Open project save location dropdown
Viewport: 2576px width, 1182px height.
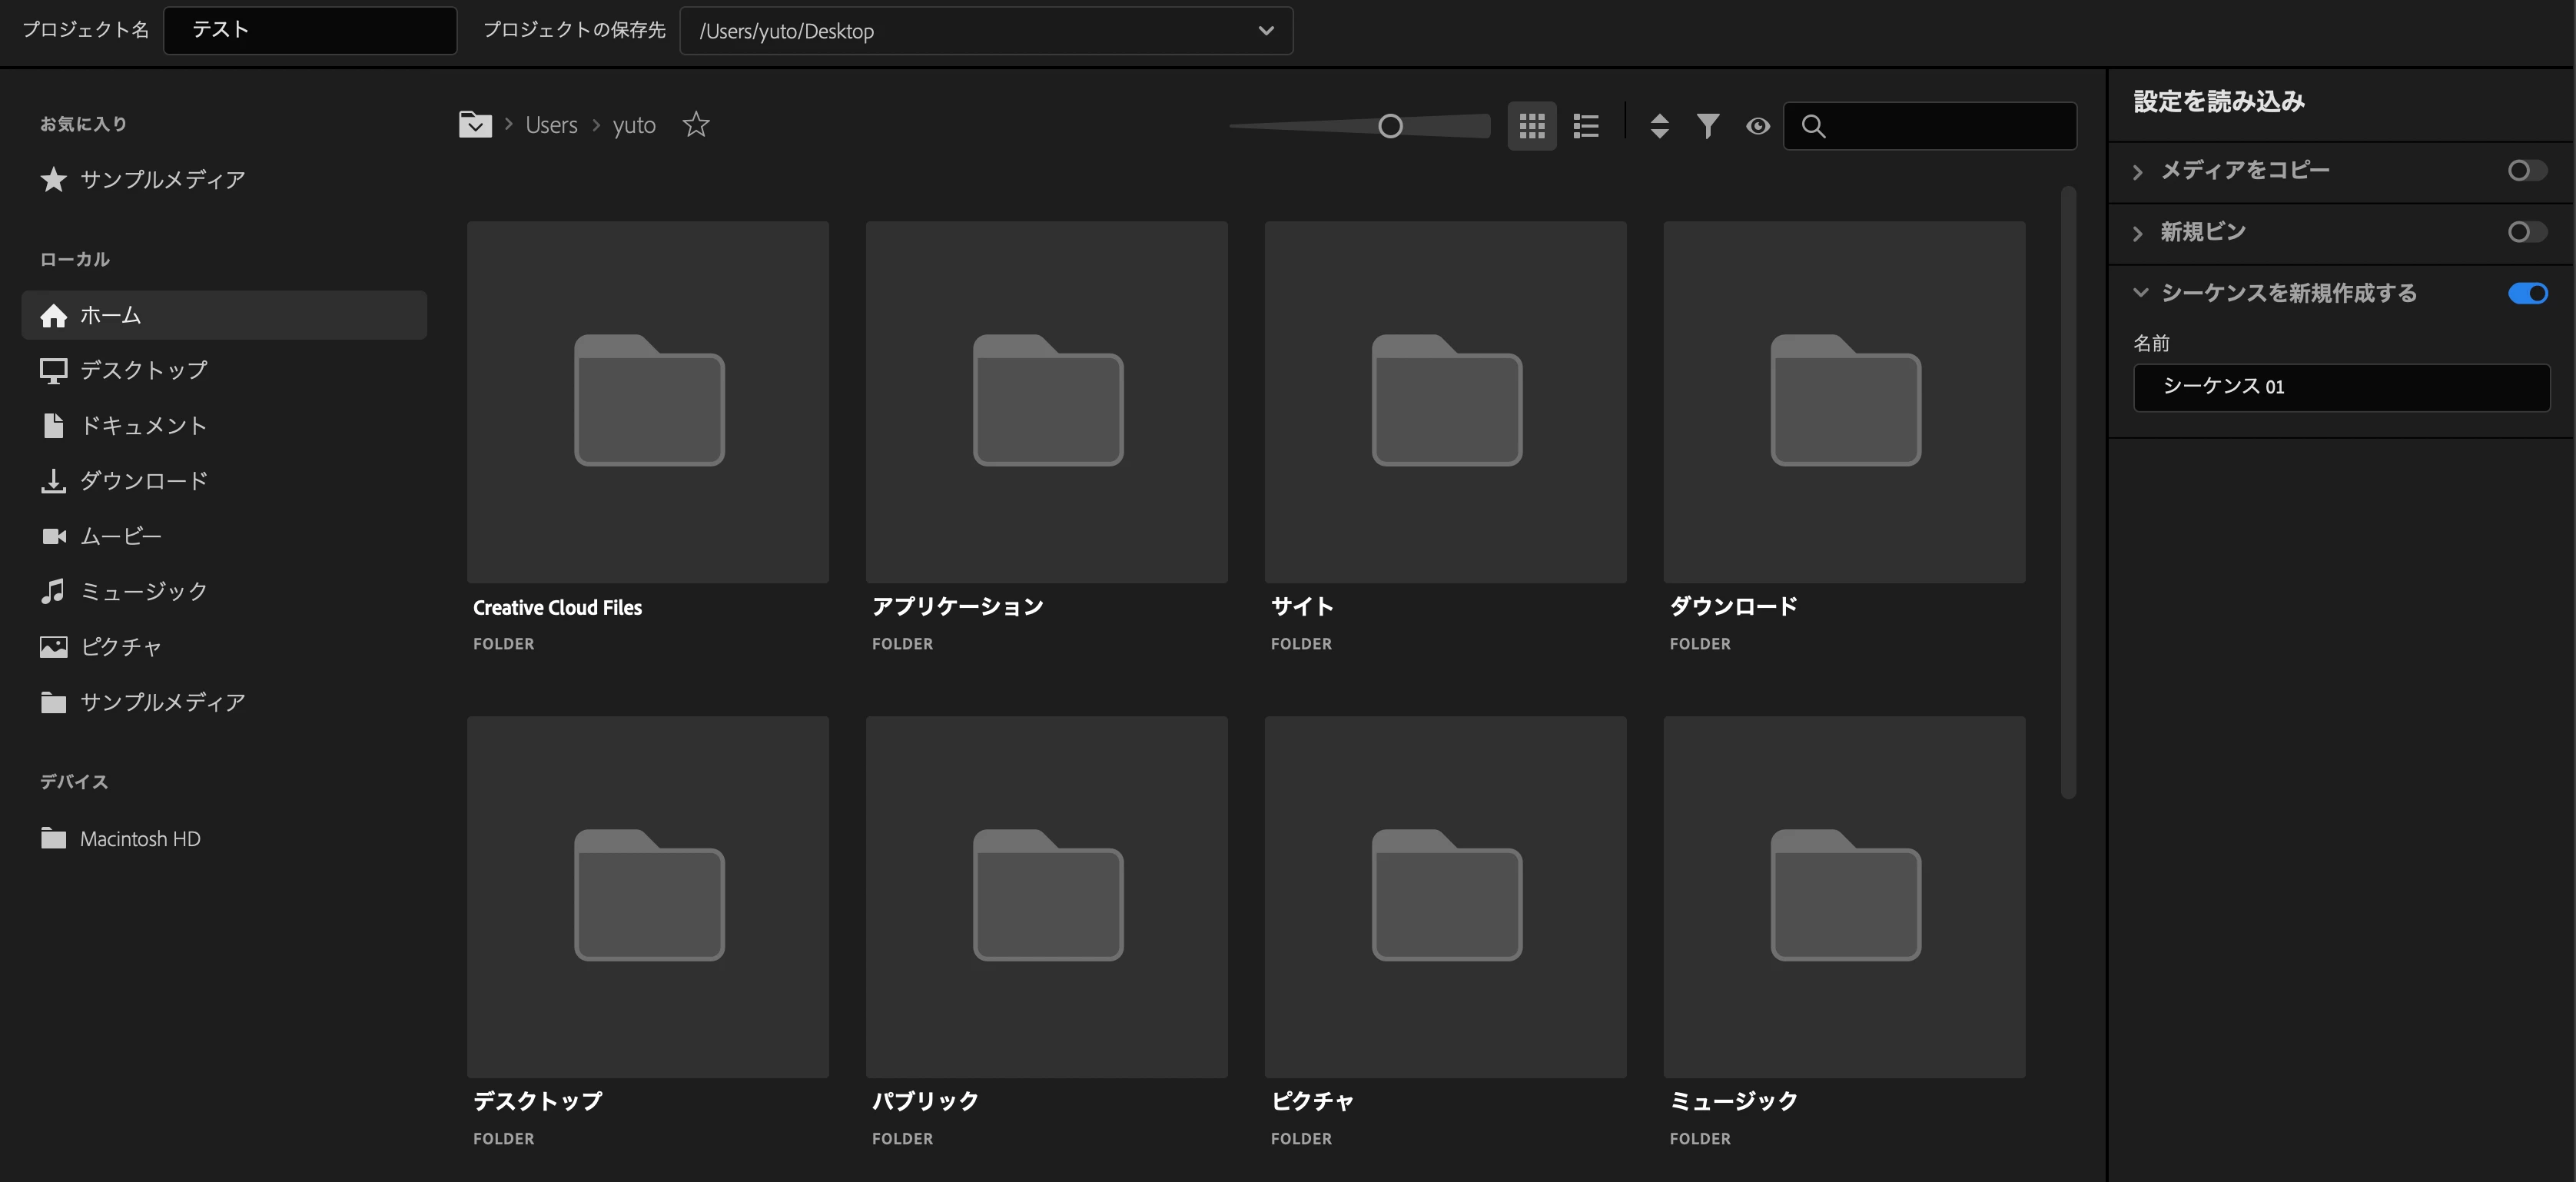pyautogui.click(x=1266, y=31)
